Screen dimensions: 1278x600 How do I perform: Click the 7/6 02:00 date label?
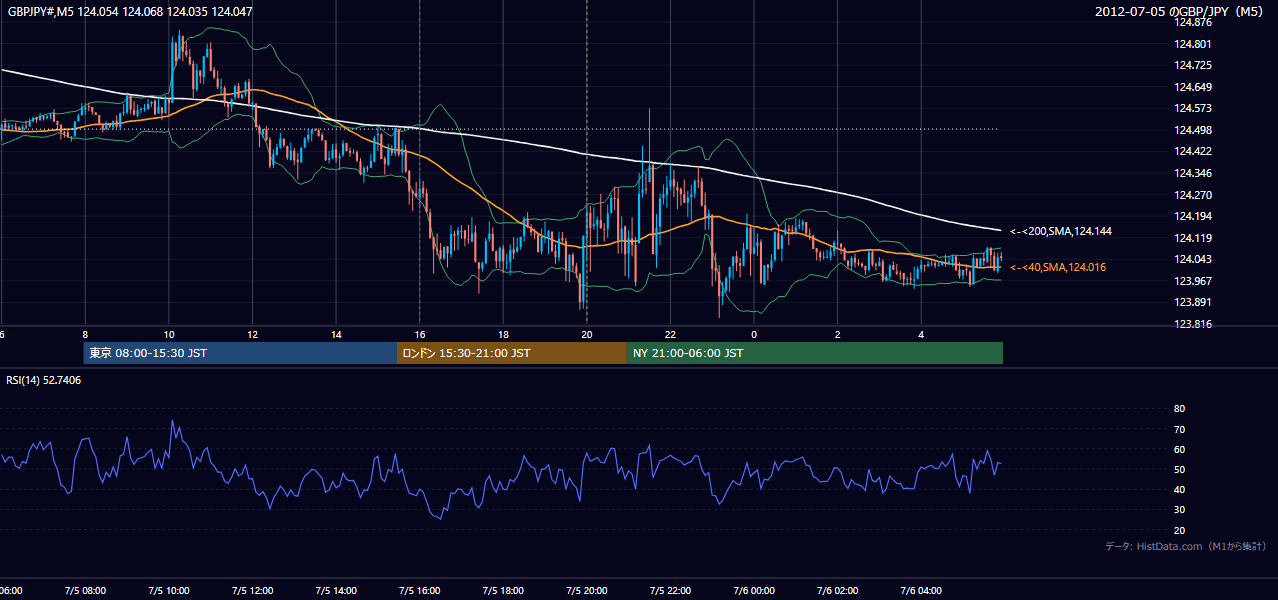point(837,591)
